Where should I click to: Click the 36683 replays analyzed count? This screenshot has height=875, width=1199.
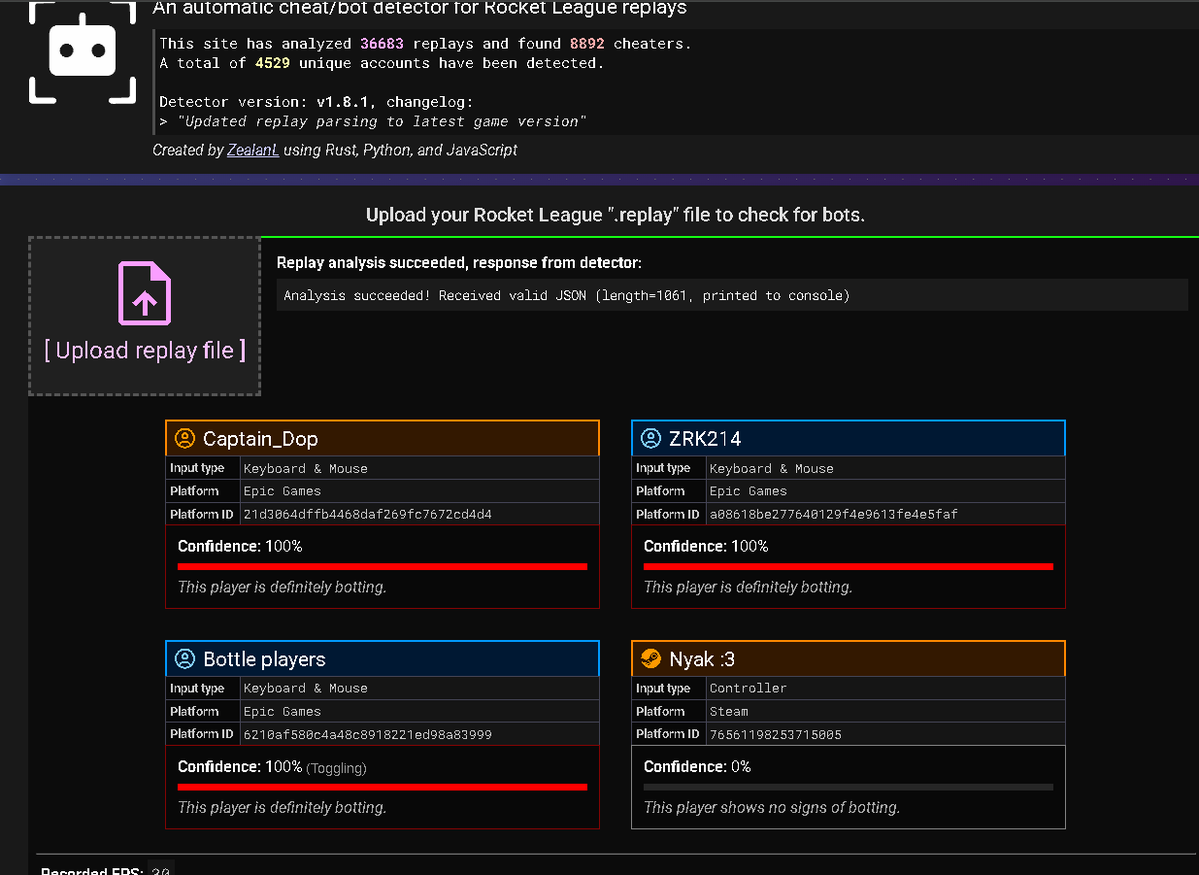tap(382, 44)
